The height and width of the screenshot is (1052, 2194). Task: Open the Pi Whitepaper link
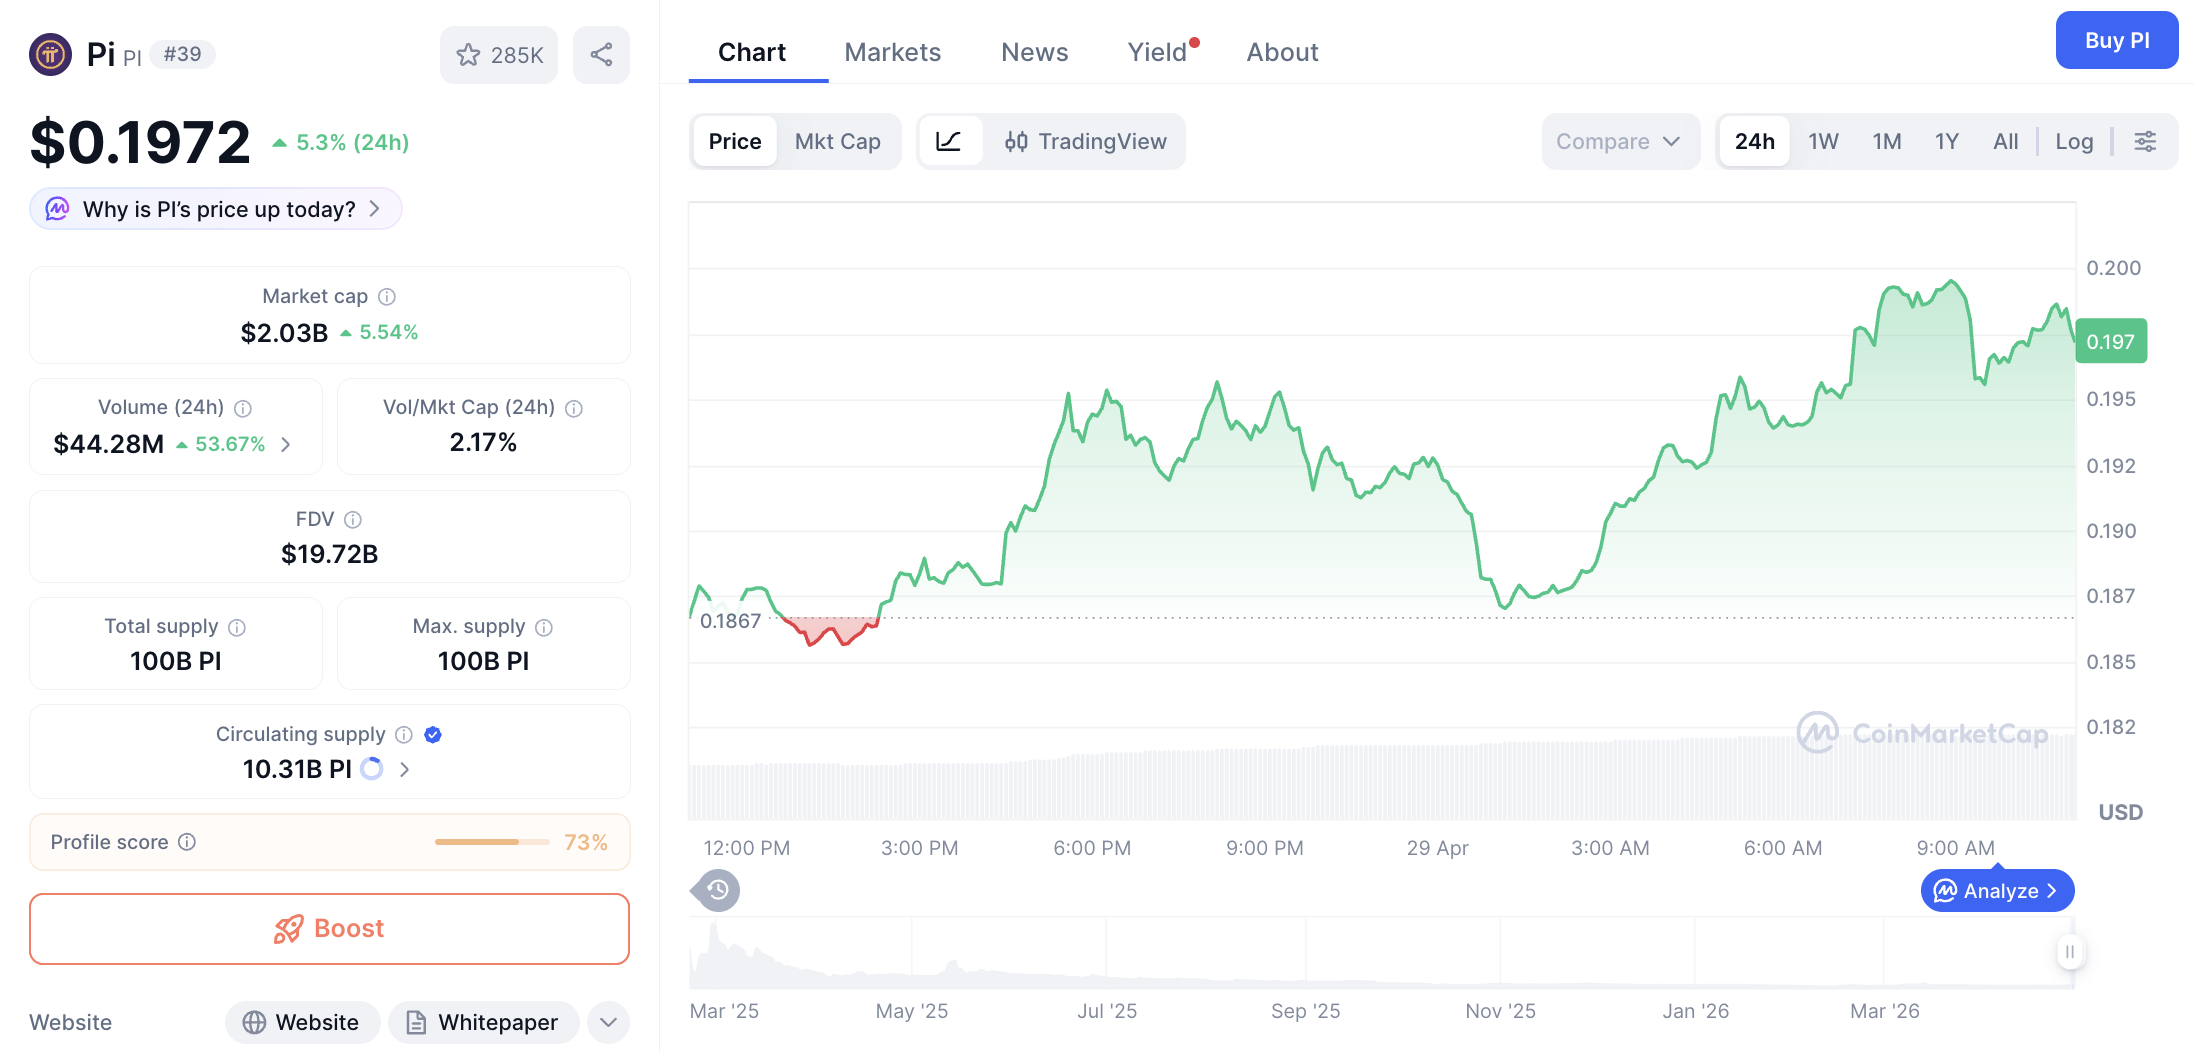(484, 1023)
